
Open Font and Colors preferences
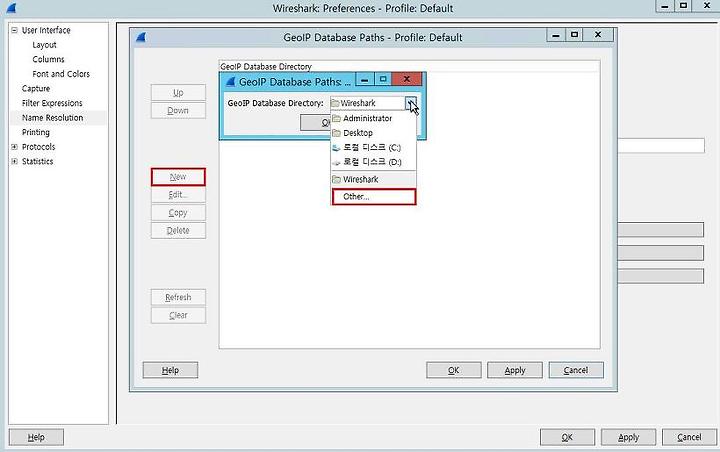click(x=61, y=74)
